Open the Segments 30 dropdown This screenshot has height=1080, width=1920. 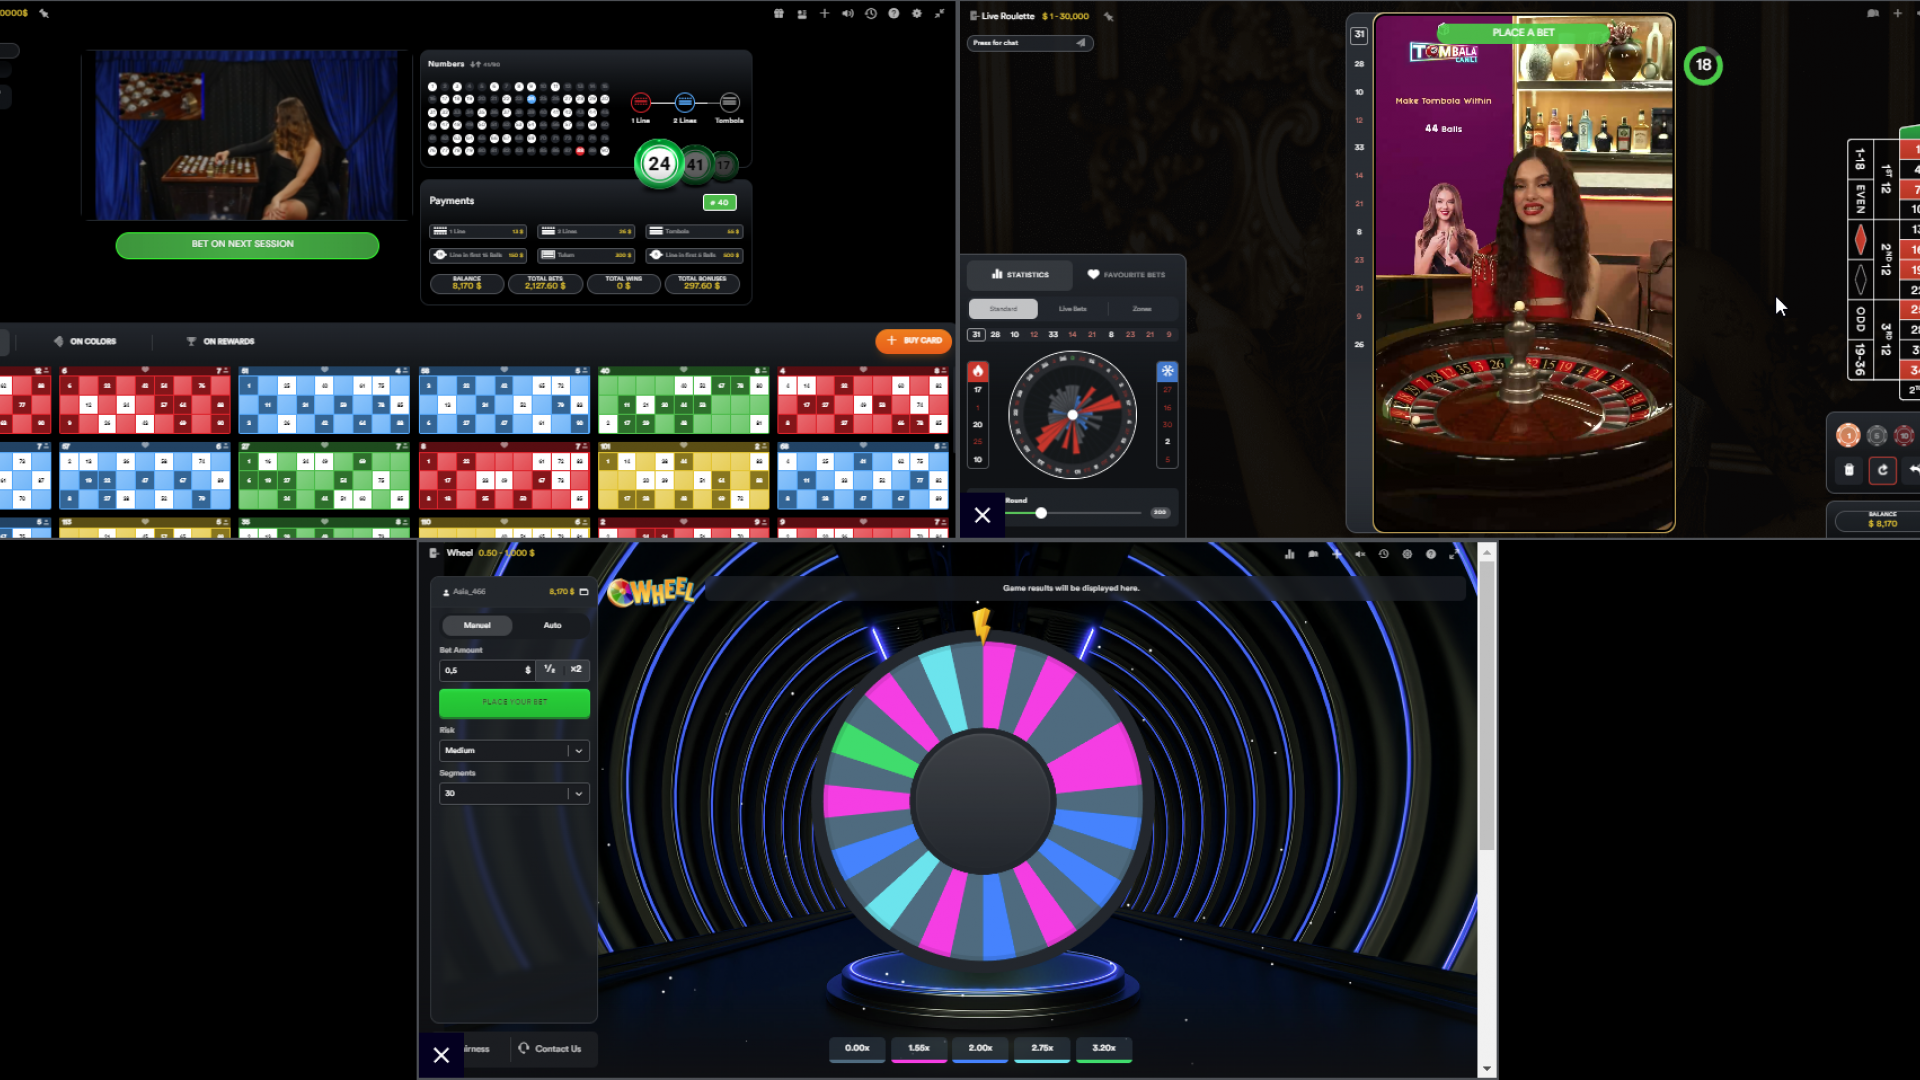(514, 793)
